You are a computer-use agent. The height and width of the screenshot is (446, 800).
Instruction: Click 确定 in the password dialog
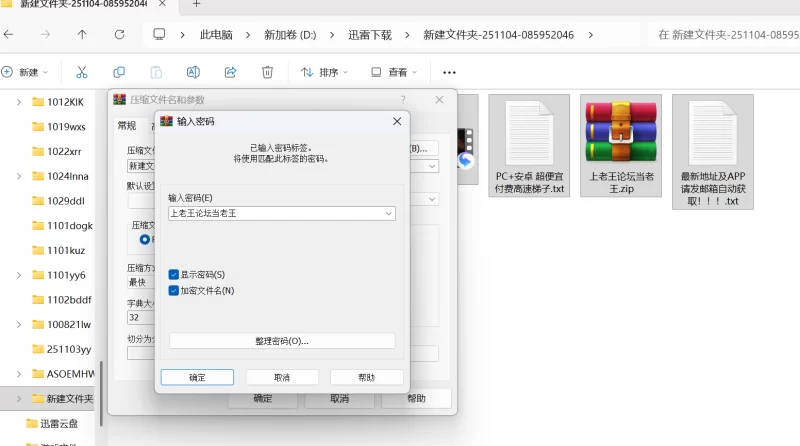tap(197, 377)
